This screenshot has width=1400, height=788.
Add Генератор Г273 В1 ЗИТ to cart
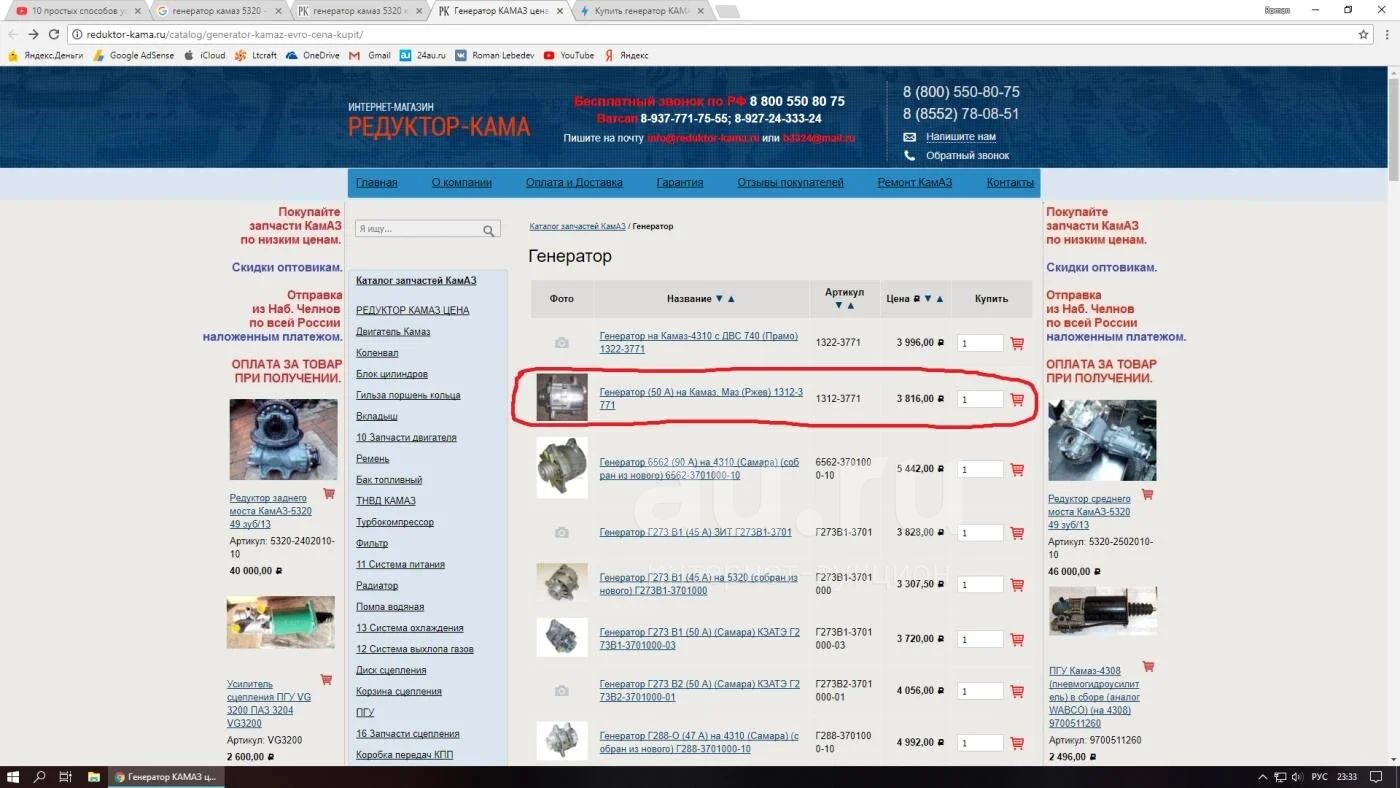pos(1017,533)
